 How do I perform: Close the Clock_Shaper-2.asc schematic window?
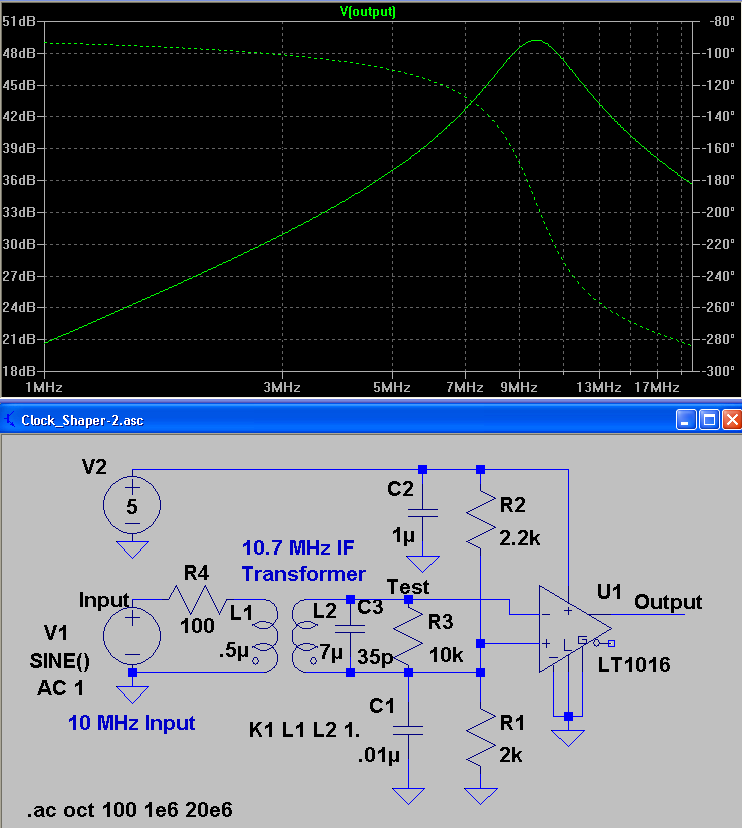tap(731, 420)
